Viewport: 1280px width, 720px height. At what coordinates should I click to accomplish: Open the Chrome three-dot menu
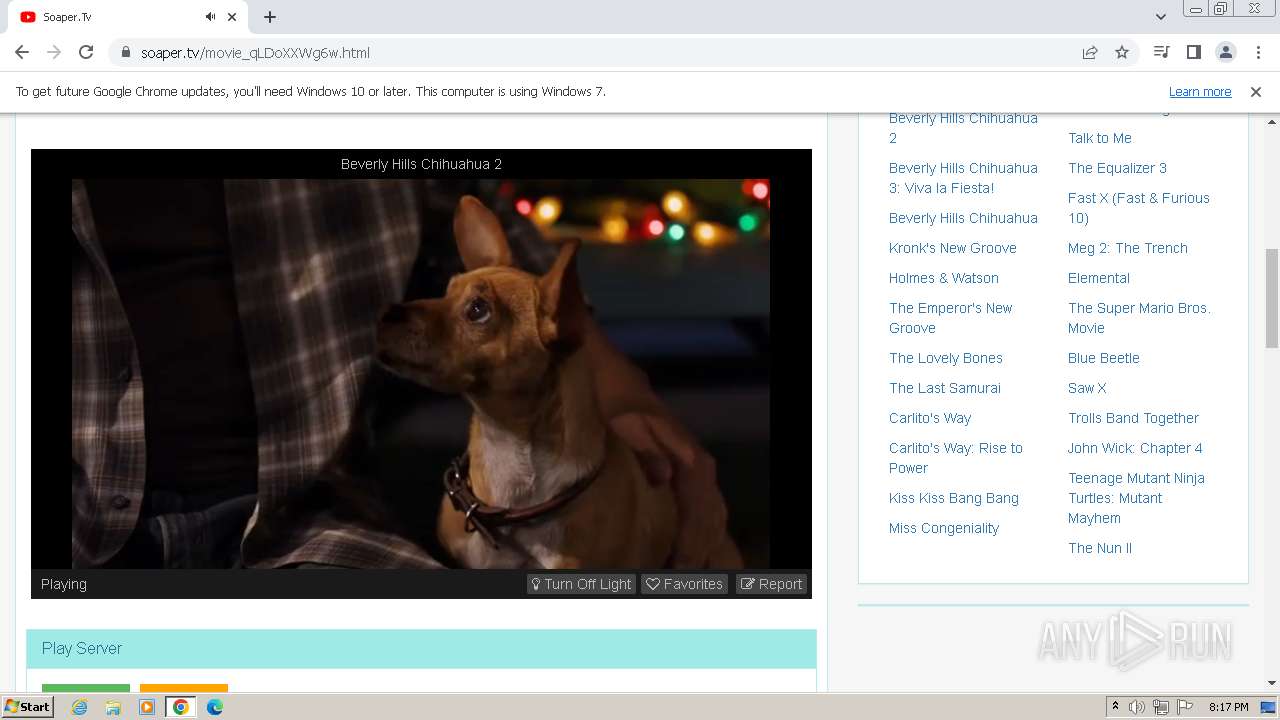coord(1257,52)
